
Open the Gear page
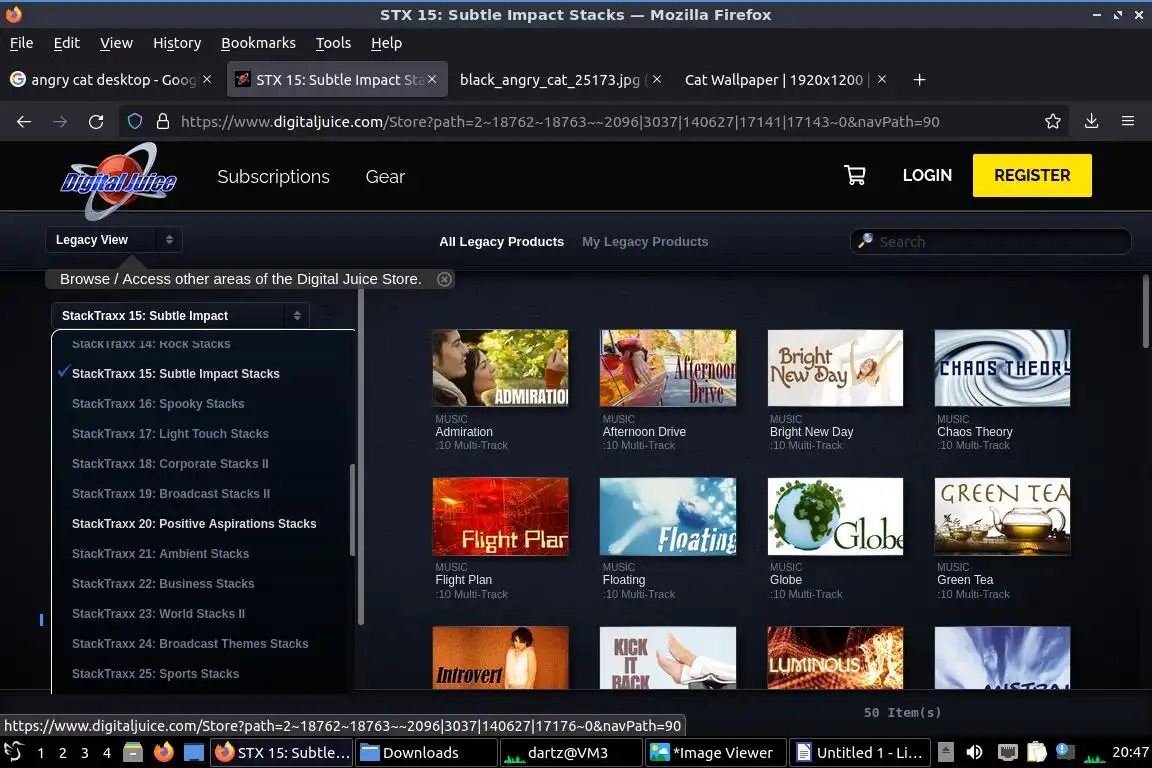pos(385,176)
